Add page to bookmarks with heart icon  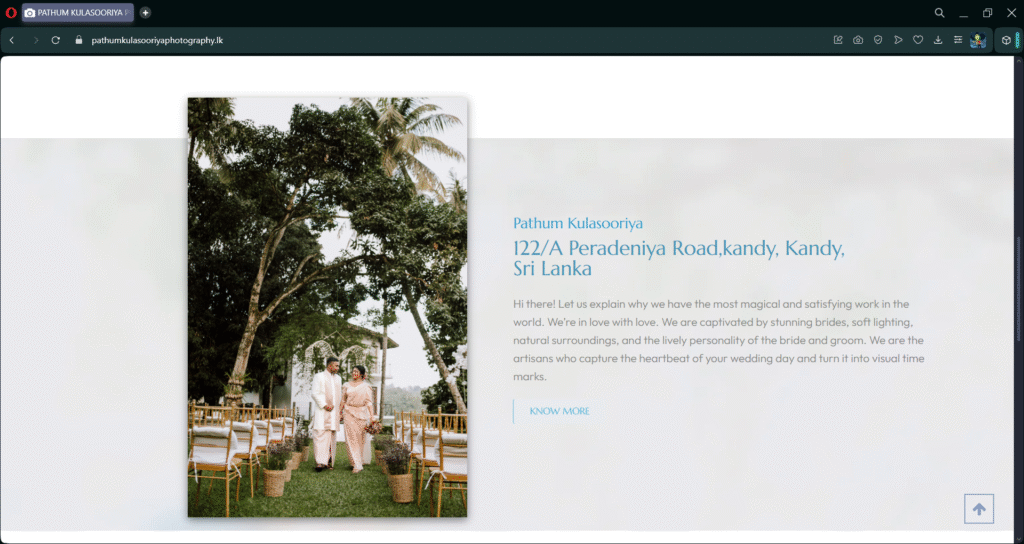(918, 40)
